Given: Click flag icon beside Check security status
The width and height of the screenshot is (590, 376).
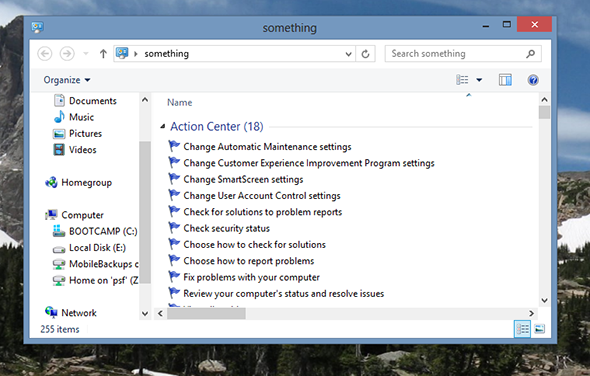Looking at the screenshot, I should click(174, 228).
